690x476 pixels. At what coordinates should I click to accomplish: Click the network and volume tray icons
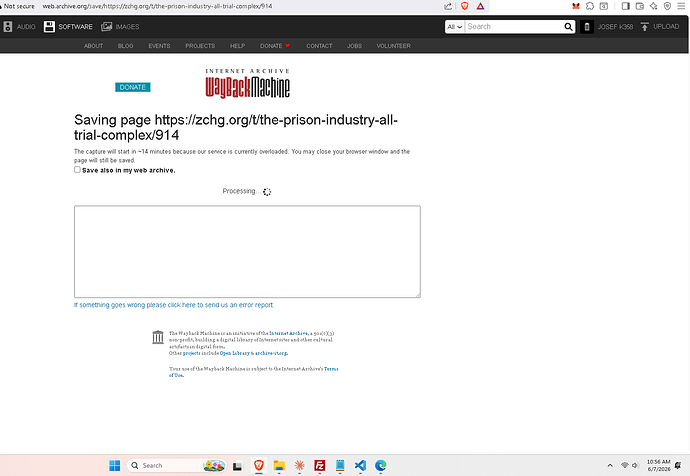pyautogui.click(x=630, y=465)
